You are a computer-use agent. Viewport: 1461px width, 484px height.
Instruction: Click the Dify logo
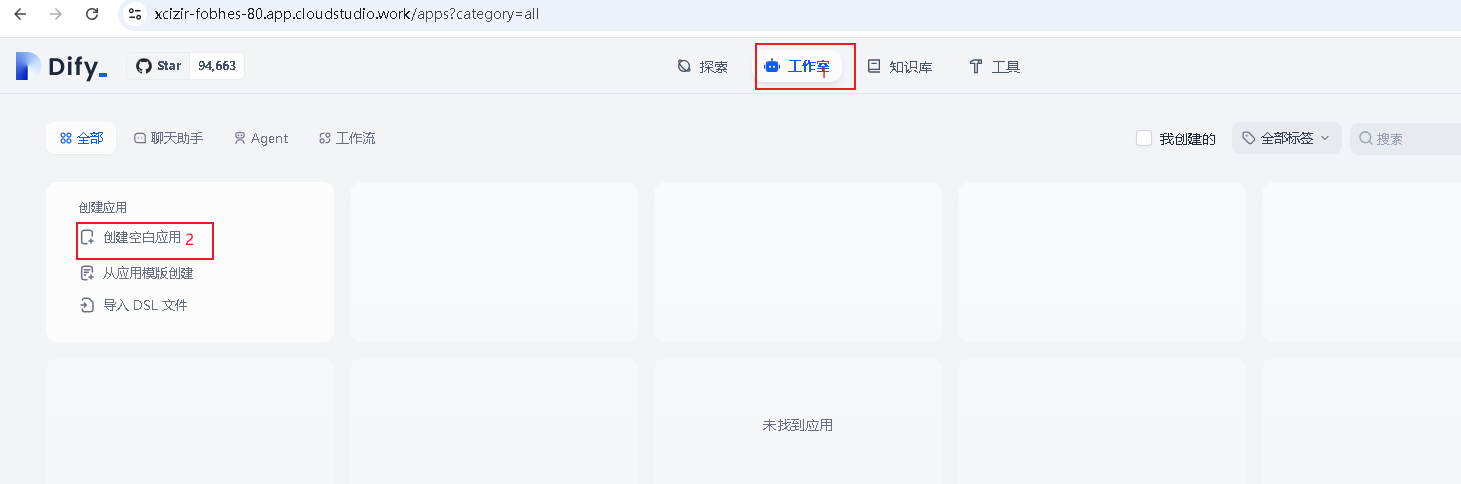pos(61,67)
